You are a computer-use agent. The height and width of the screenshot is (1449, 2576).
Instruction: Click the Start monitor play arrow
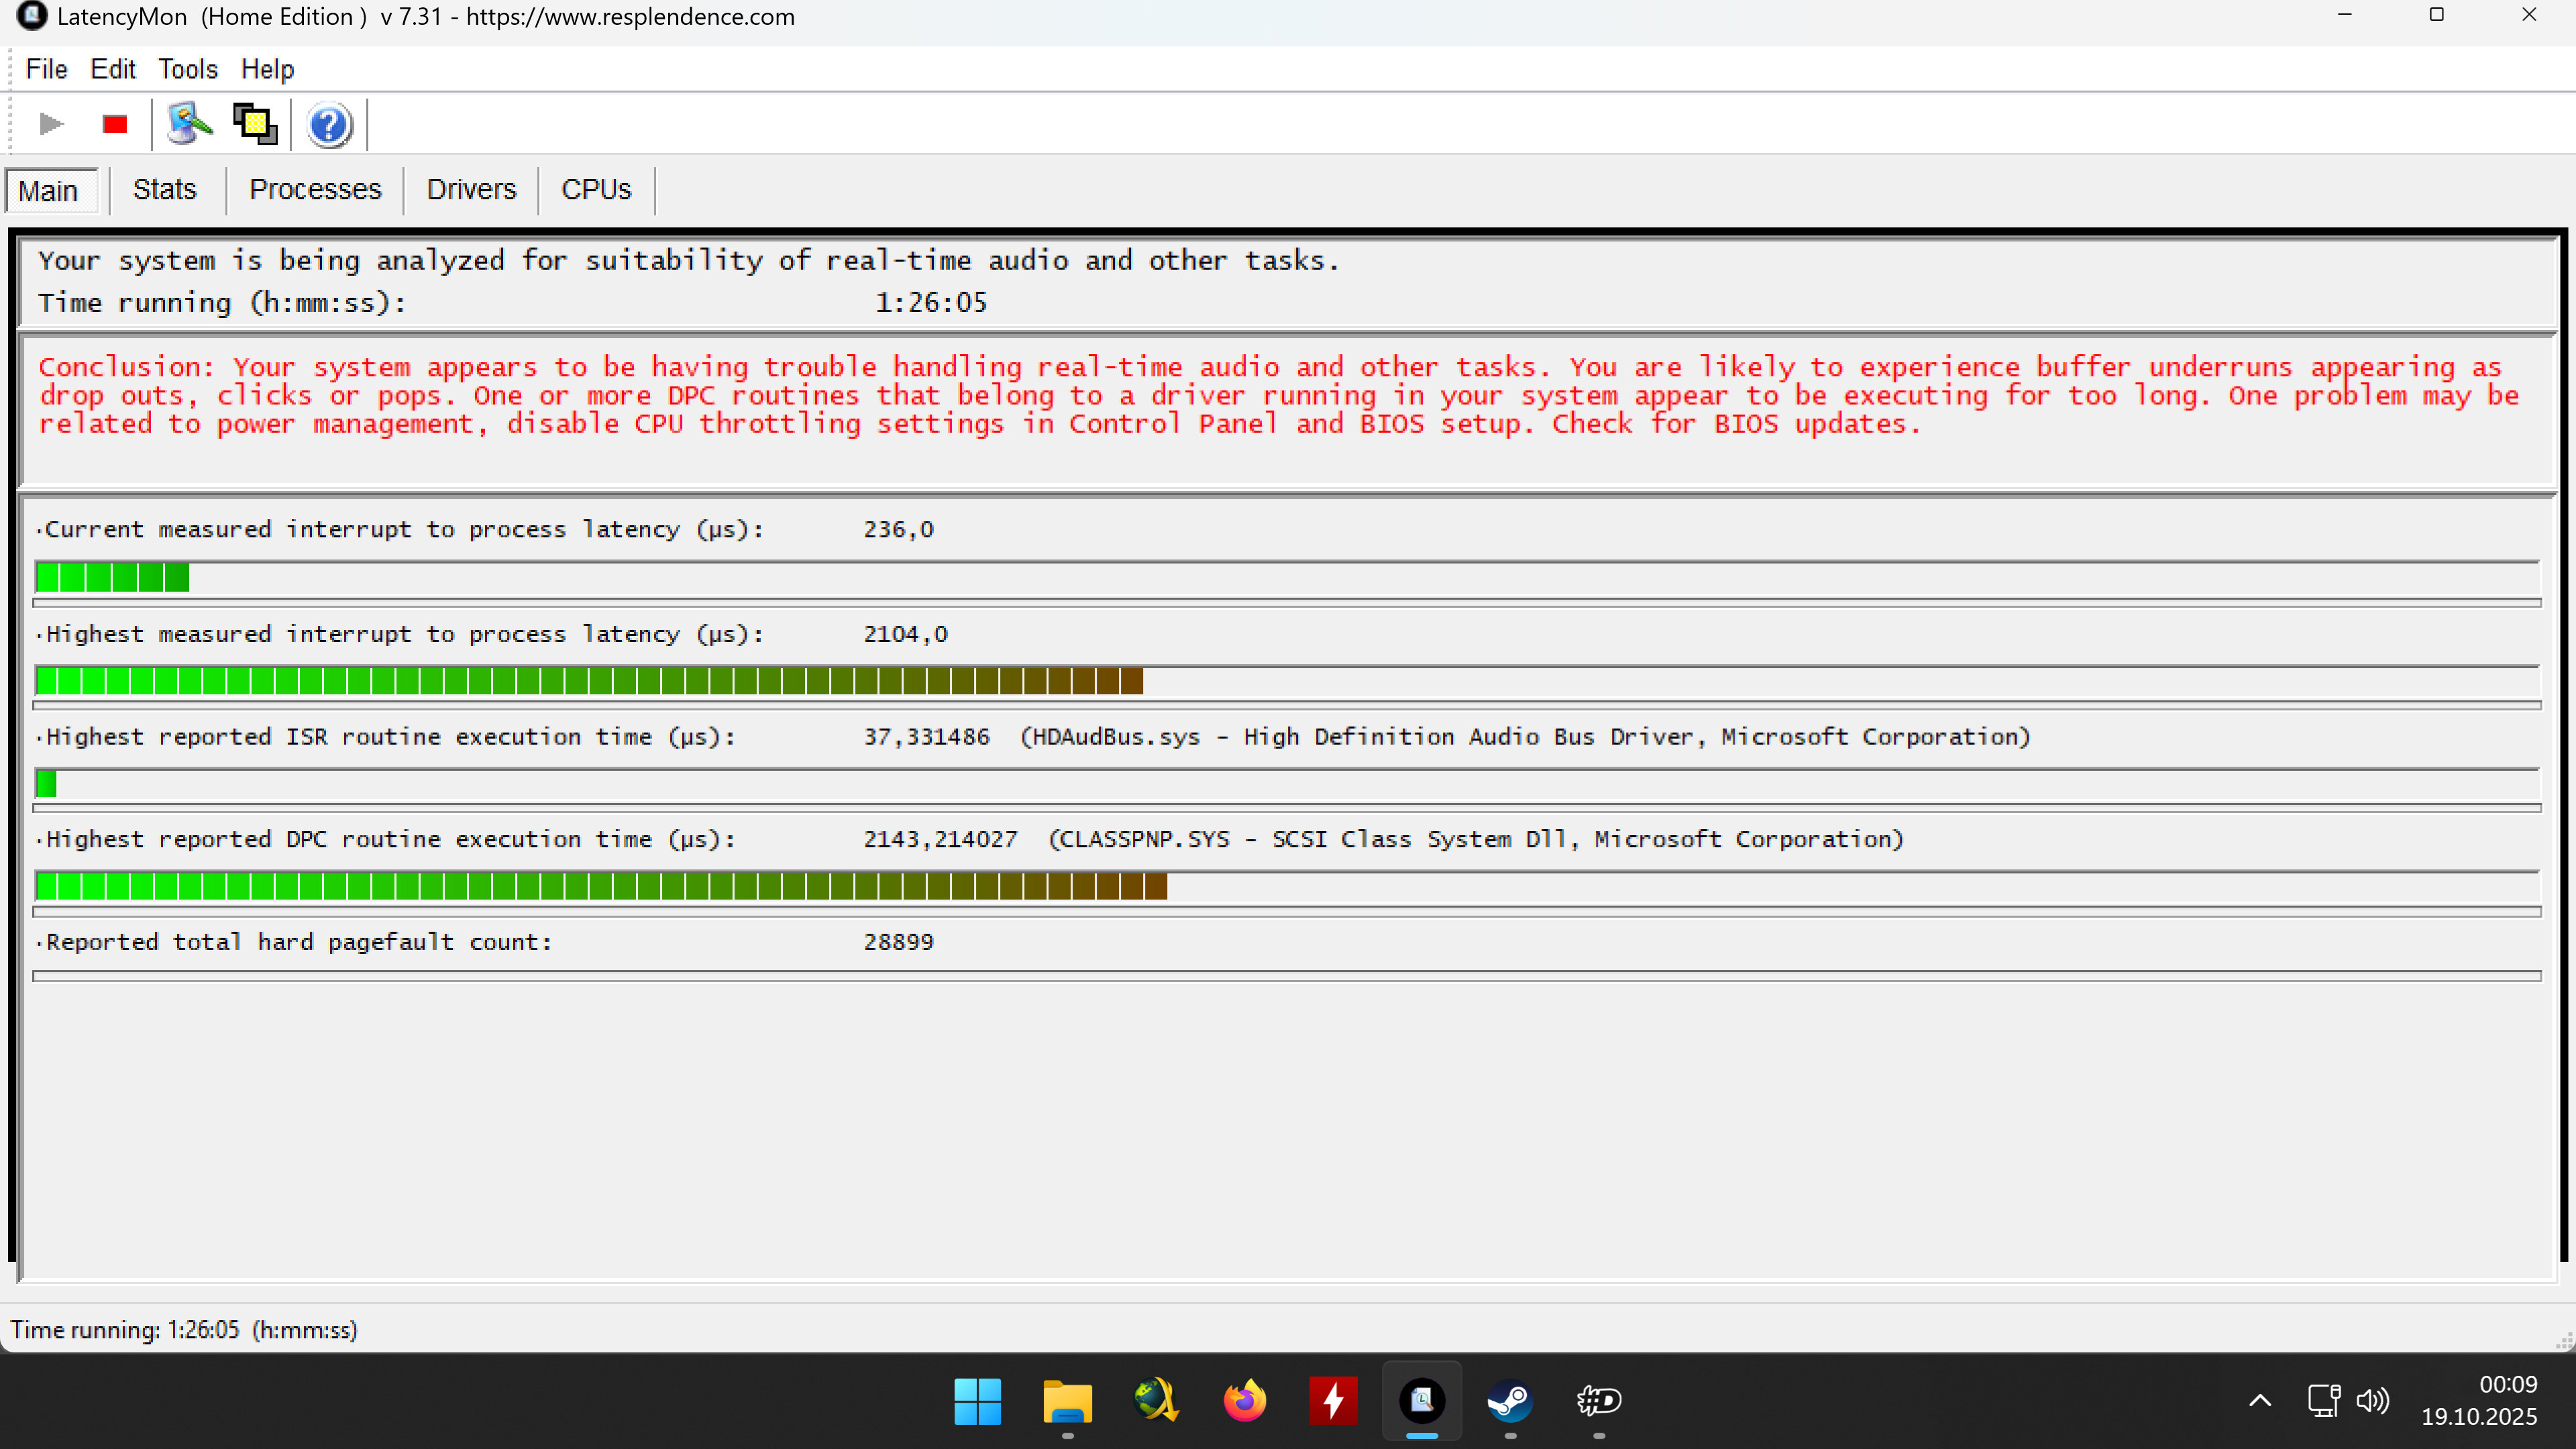(x=51, y=124)
